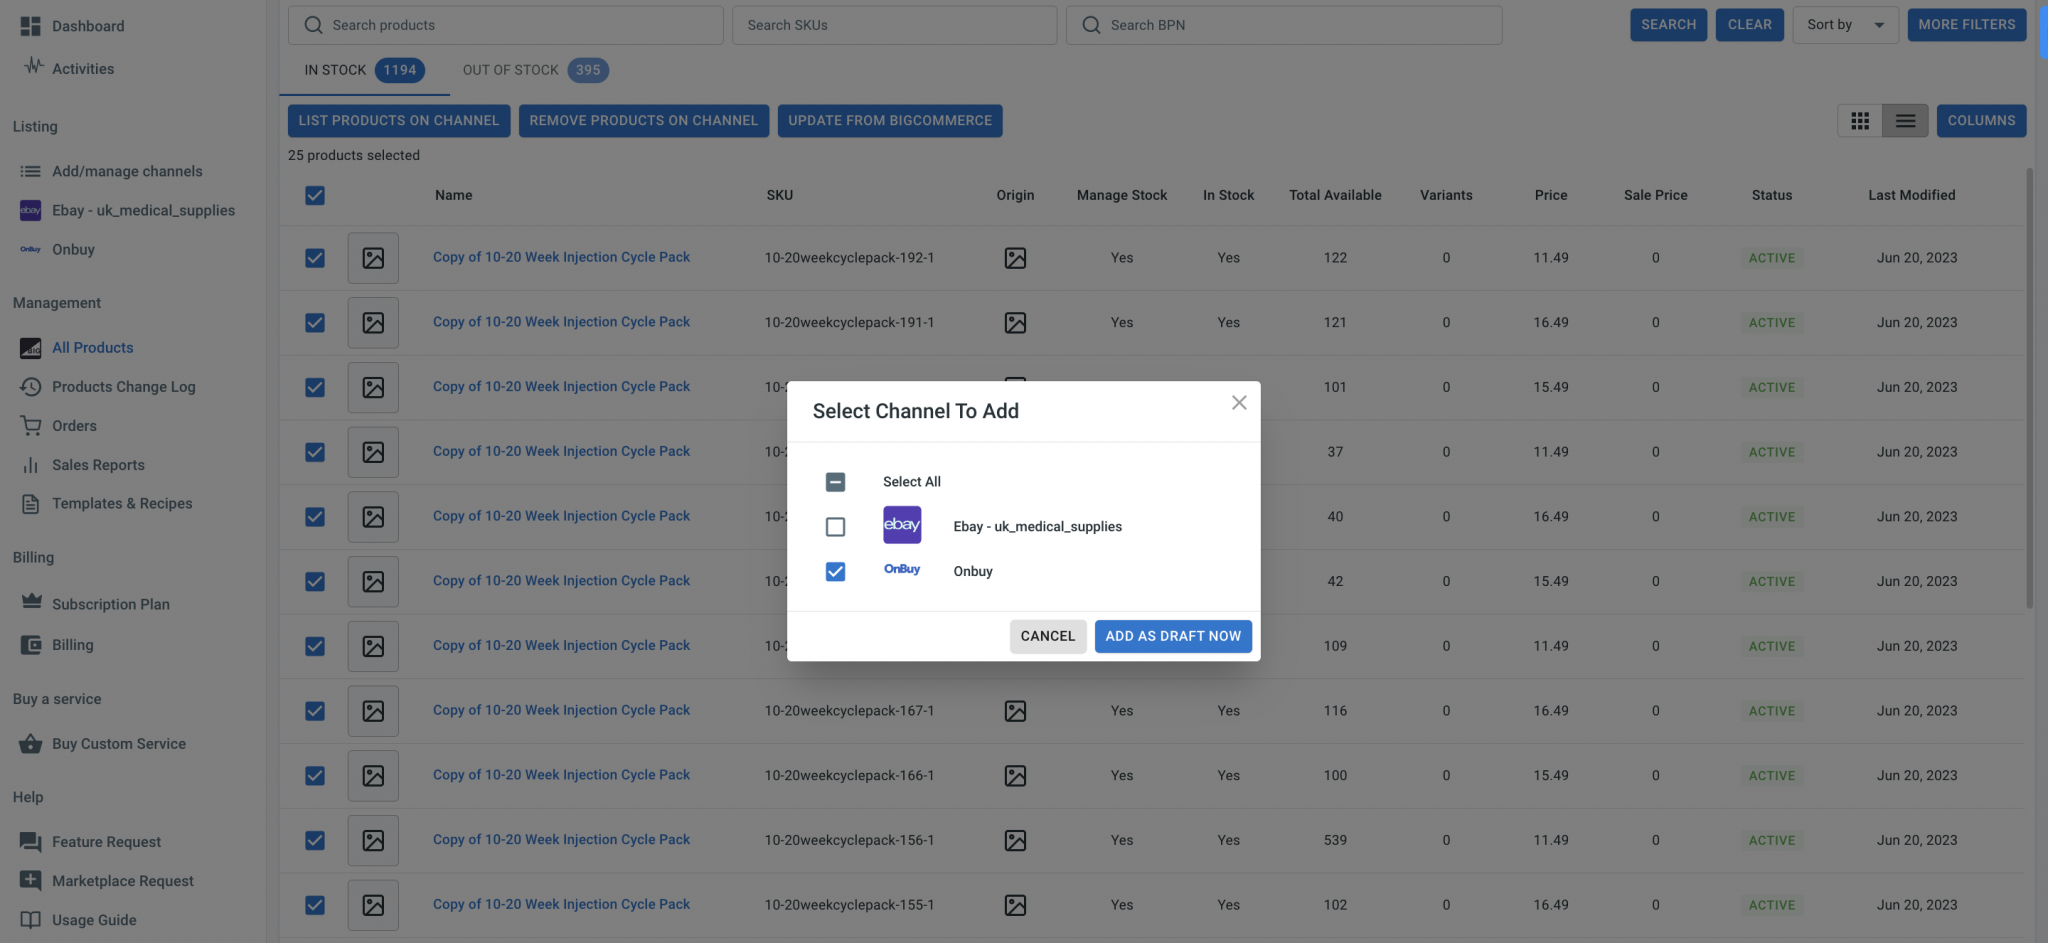The image size is (2048, 943).
Task: Open Activities from the sidebar
Action: [83, 68]
